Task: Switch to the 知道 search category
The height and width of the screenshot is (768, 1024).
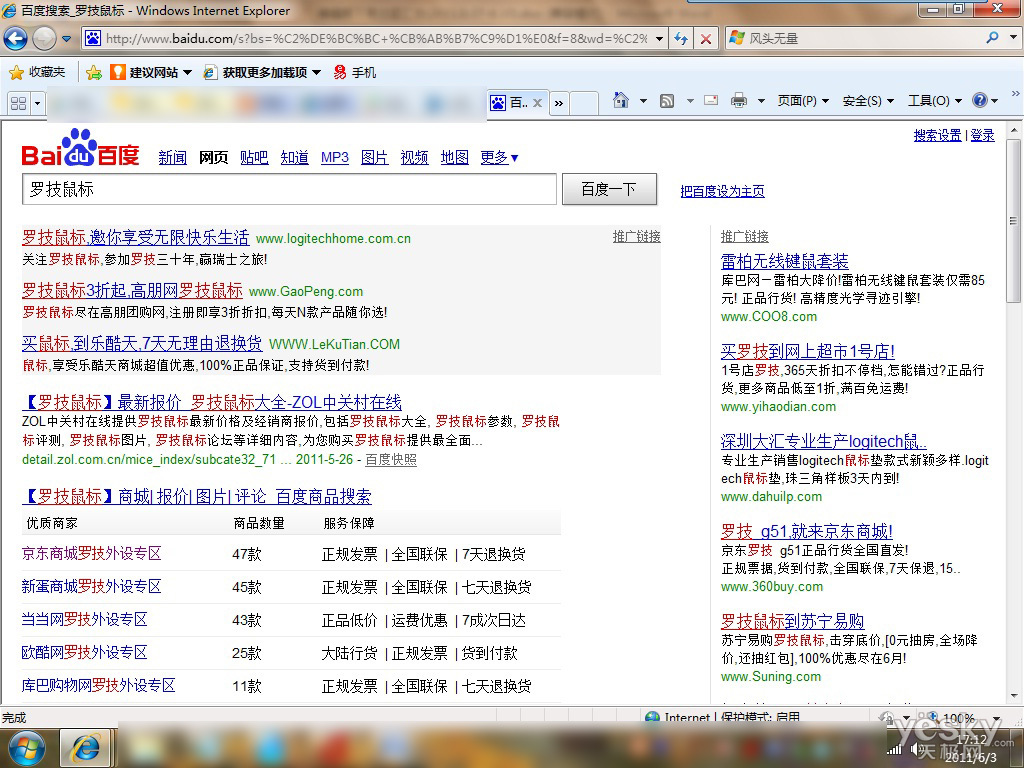Action: click(295, 157)
